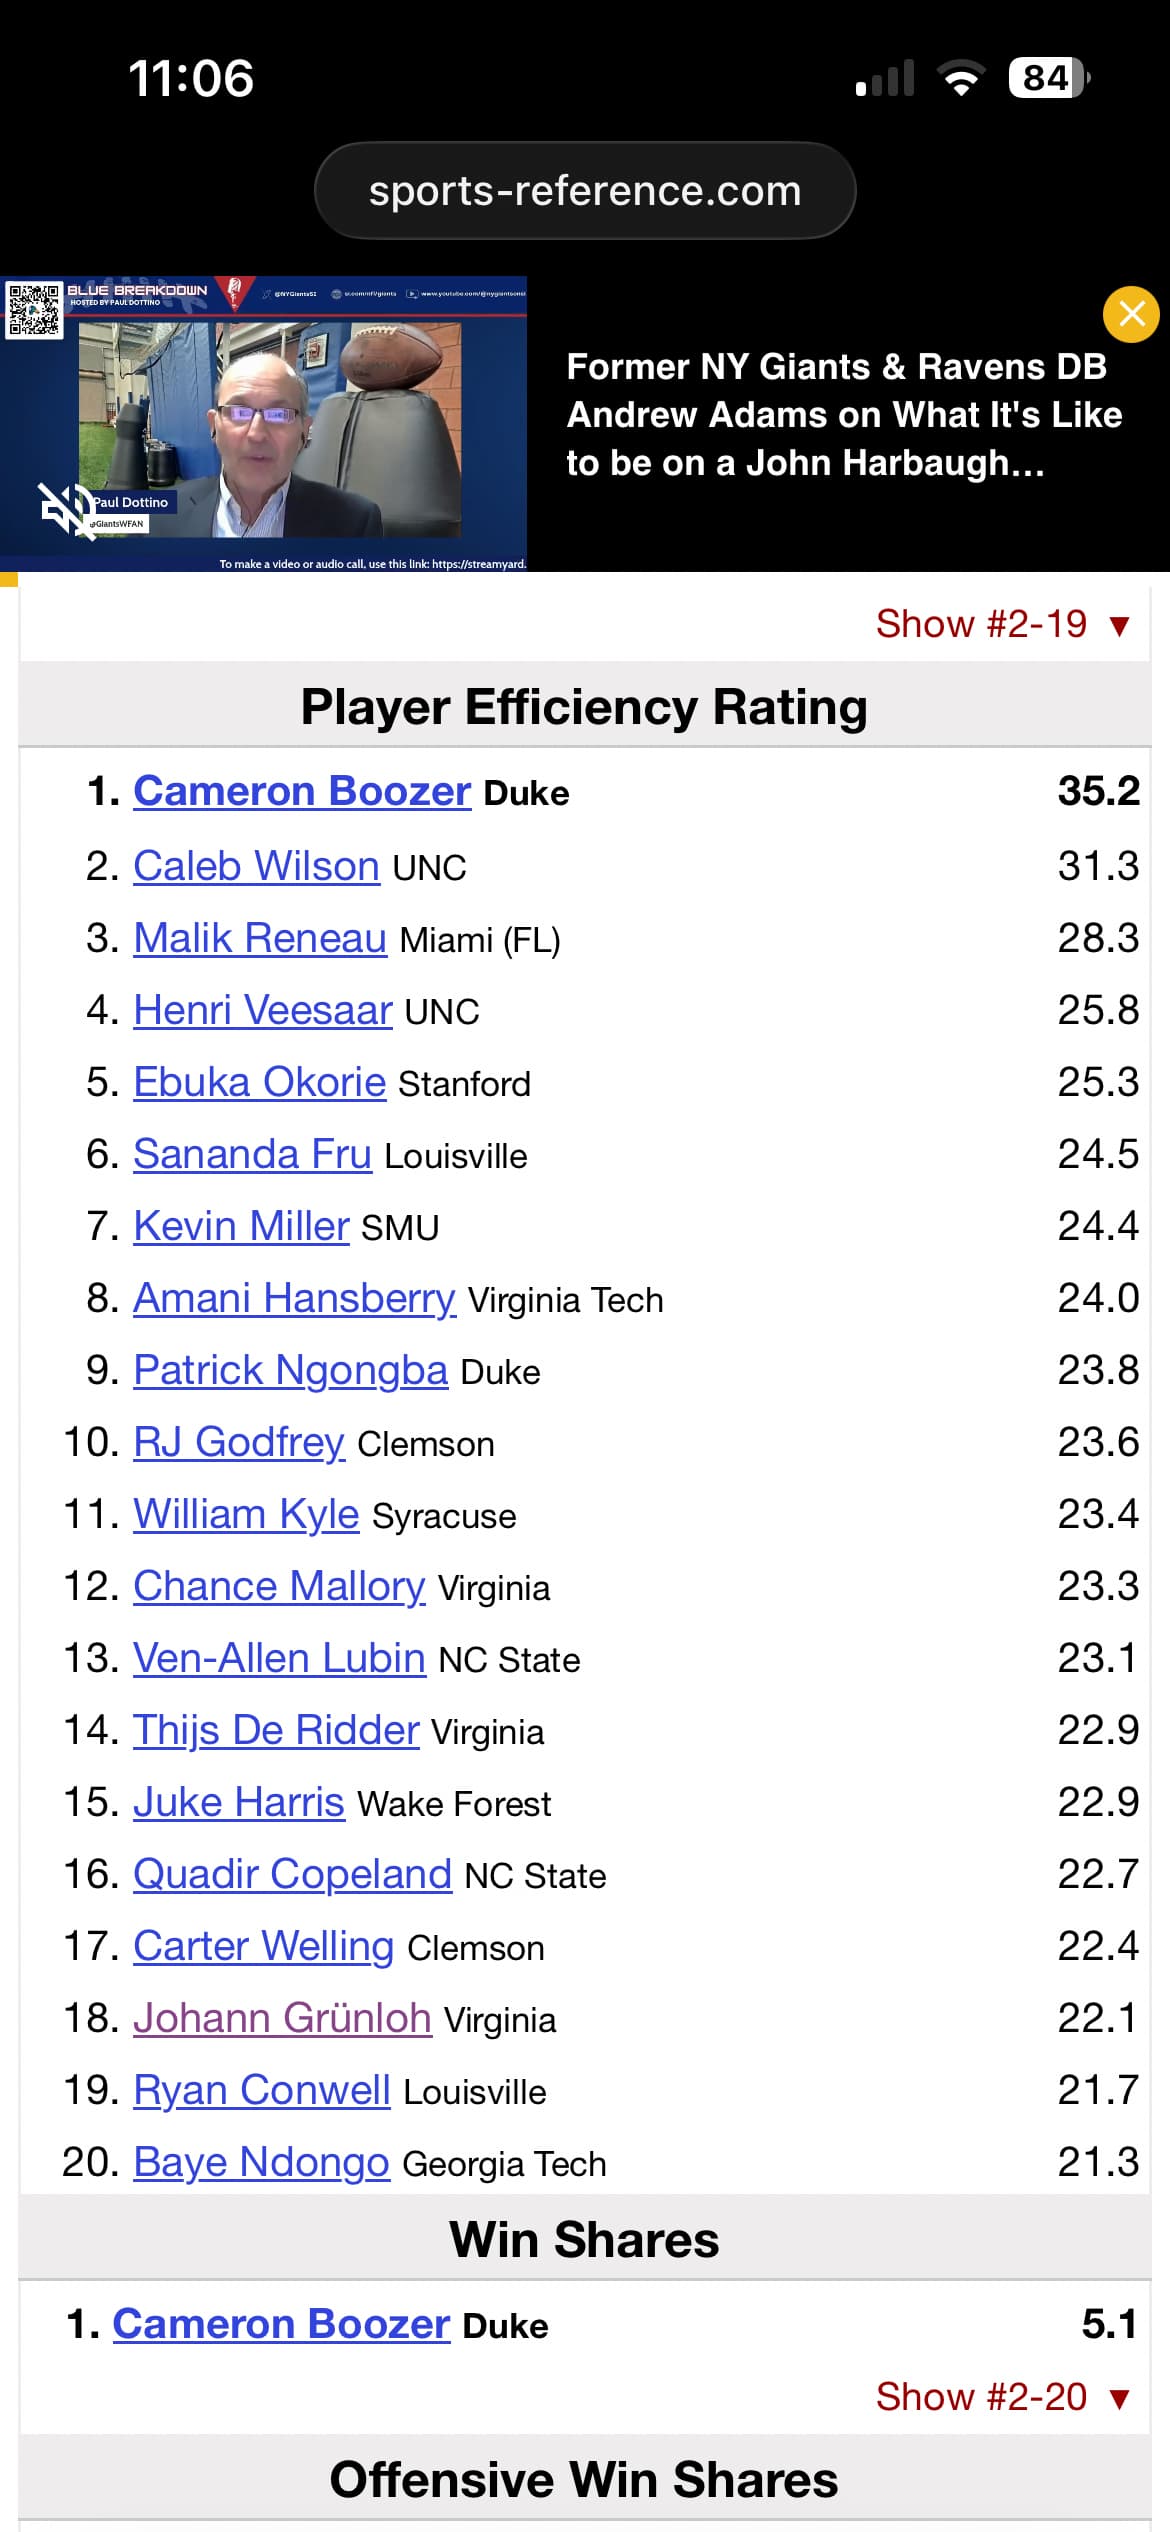Open Cameron Boozer's Win Shares link
The width and height of the screenshot is (1170, 2532).
tap(281, 2324)
